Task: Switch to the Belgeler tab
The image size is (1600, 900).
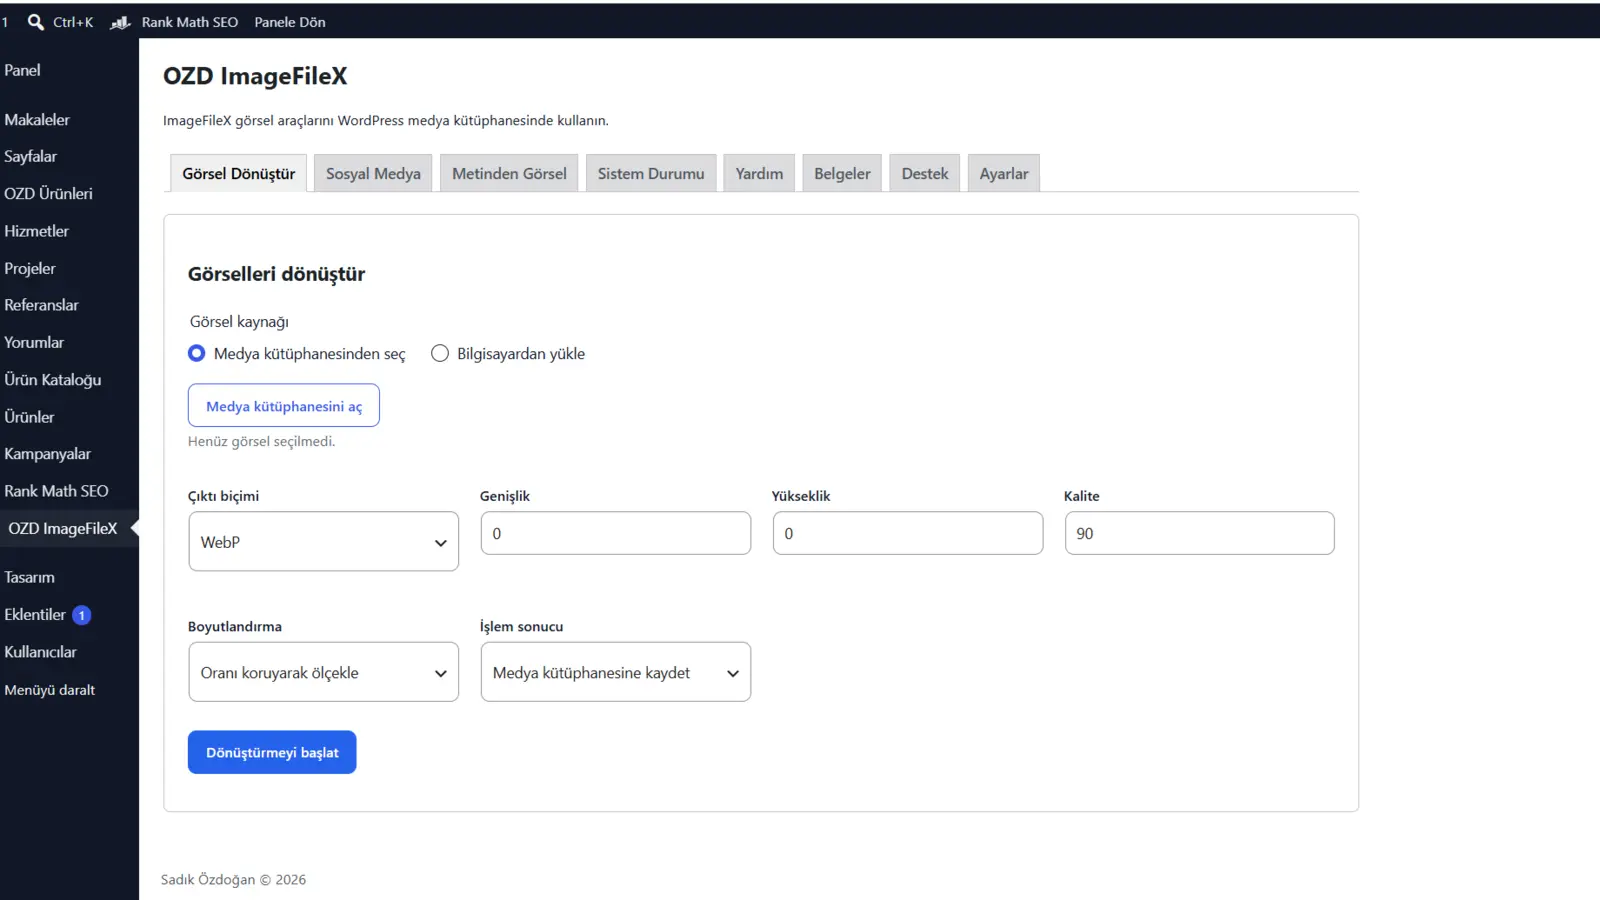Action: tap(842, 173)
